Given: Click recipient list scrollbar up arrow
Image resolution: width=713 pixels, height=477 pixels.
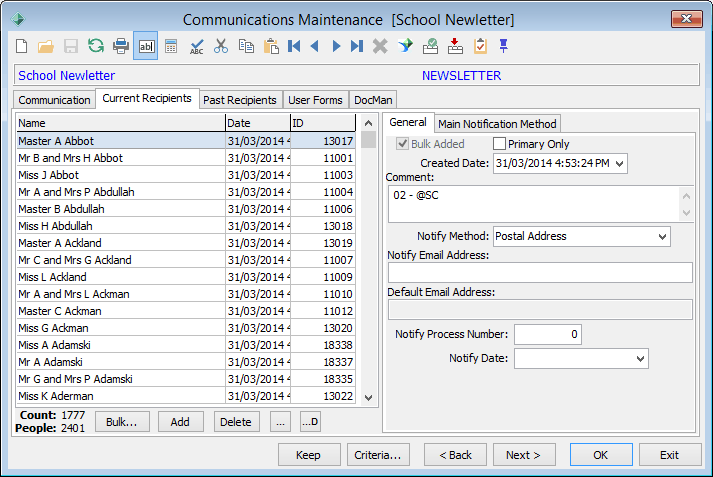Looking at the screenshot, I should 368,123.
